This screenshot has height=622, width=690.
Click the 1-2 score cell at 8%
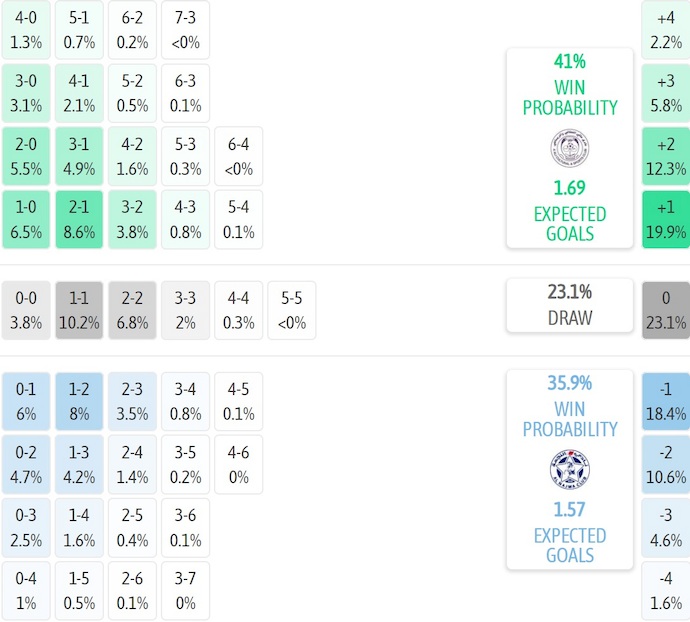[80, 401]
